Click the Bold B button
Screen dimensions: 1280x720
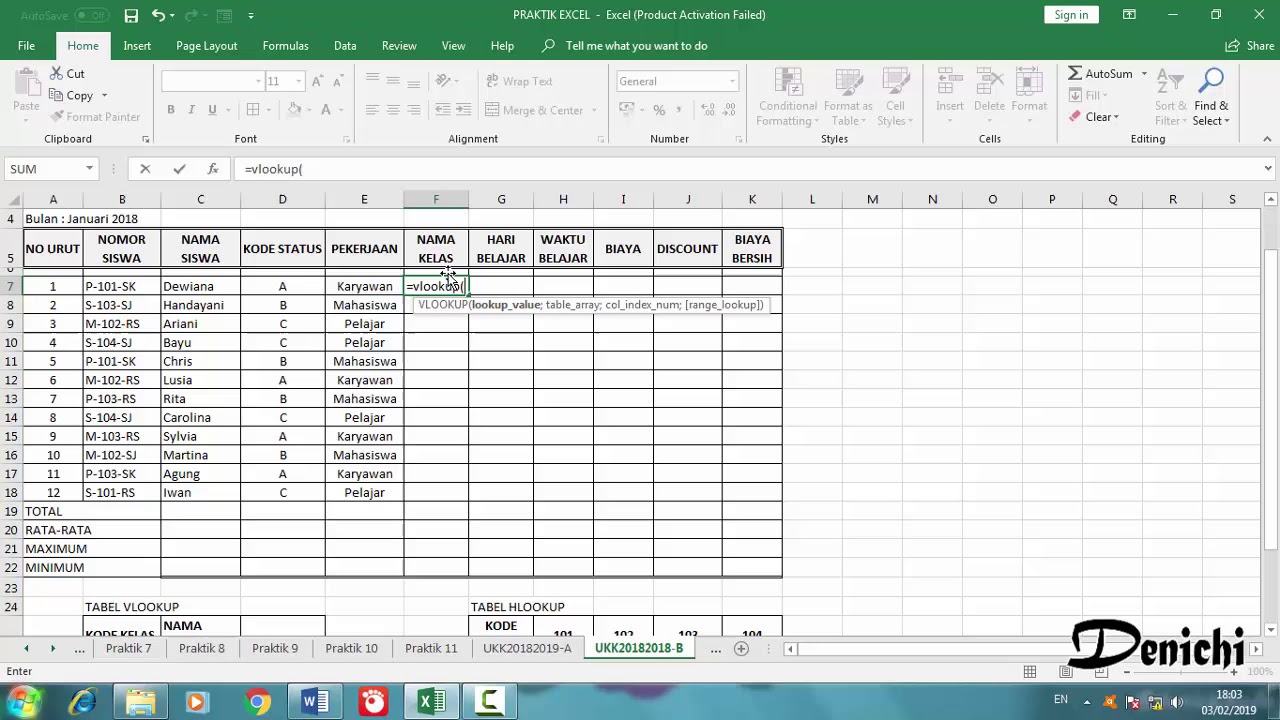(171, 110)
